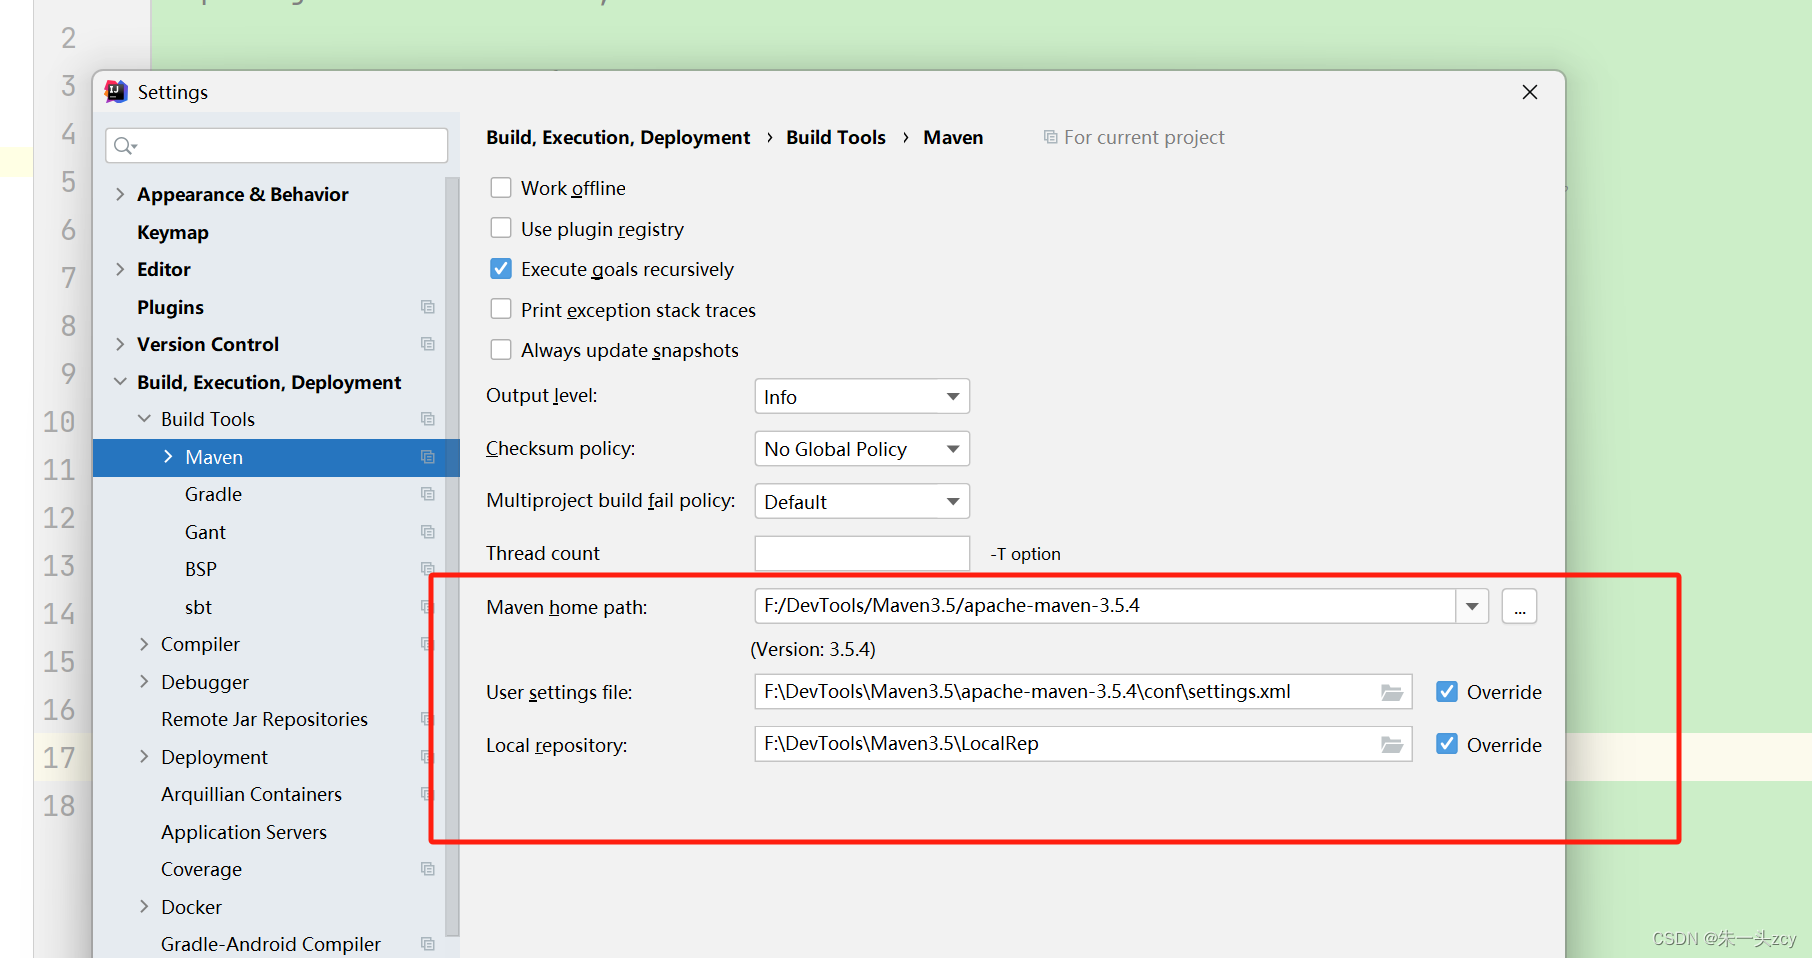Click the '-T option' hint text
1812x958 pixels.
click(x=1025, y=554)
